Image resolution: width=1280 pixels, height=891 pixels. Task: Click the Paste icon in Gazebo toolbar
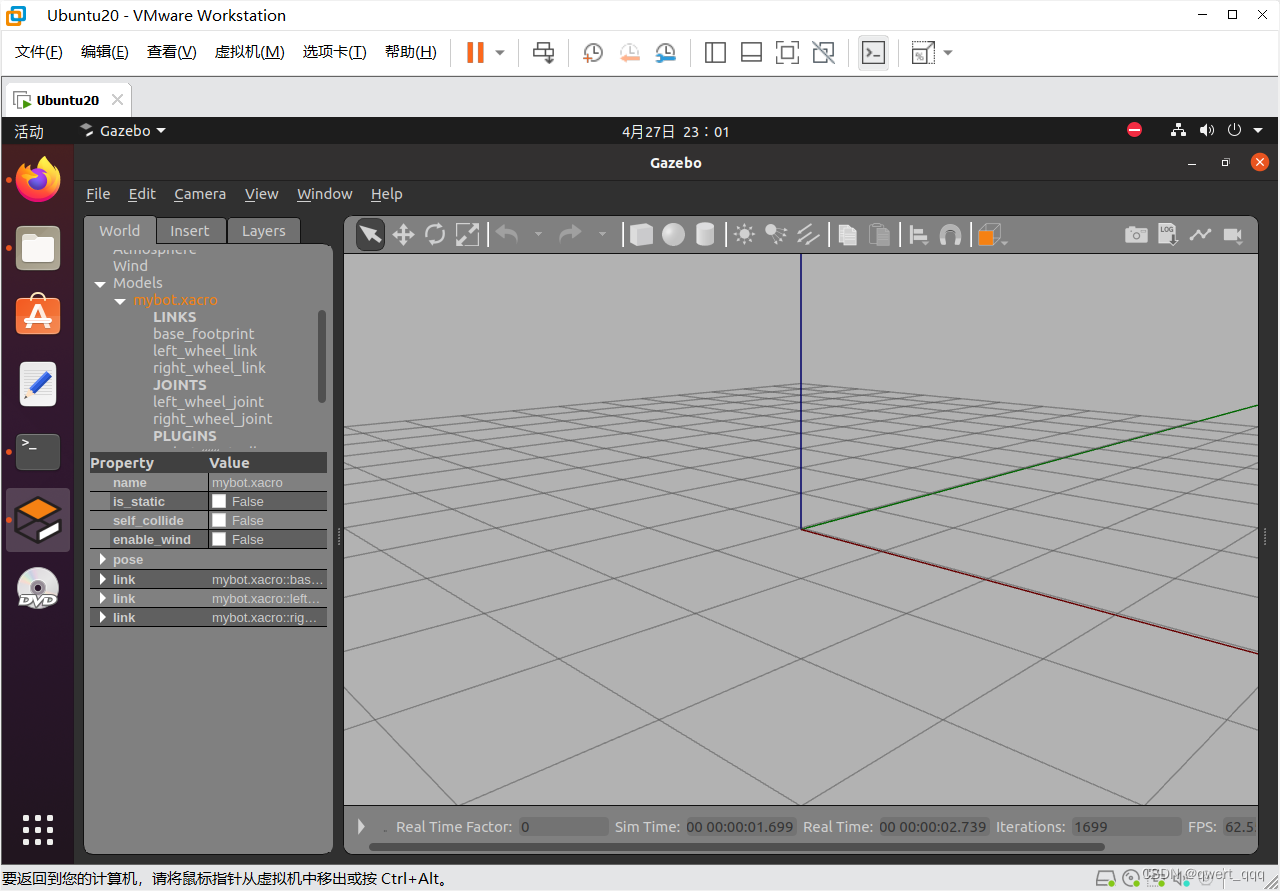(x=879, y=234)
